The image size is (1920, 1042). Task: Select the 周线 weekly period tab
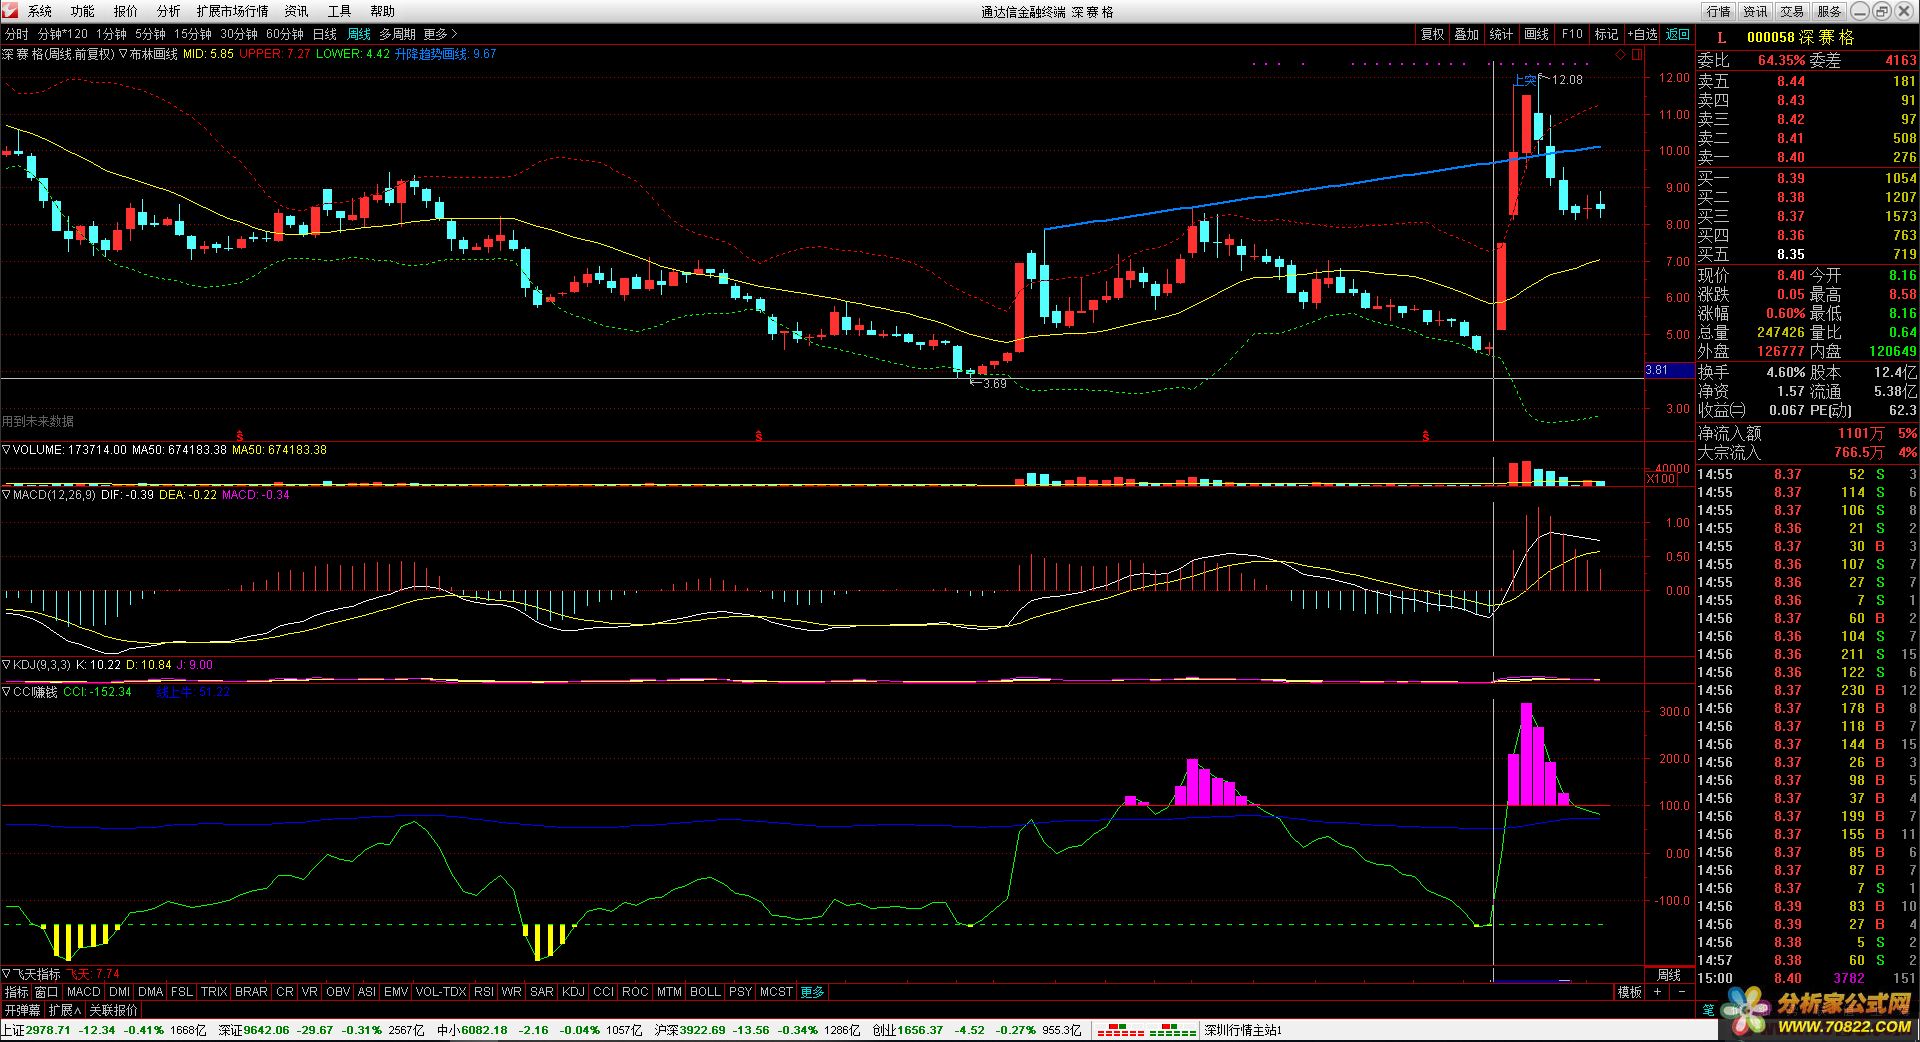click(359, 34)
